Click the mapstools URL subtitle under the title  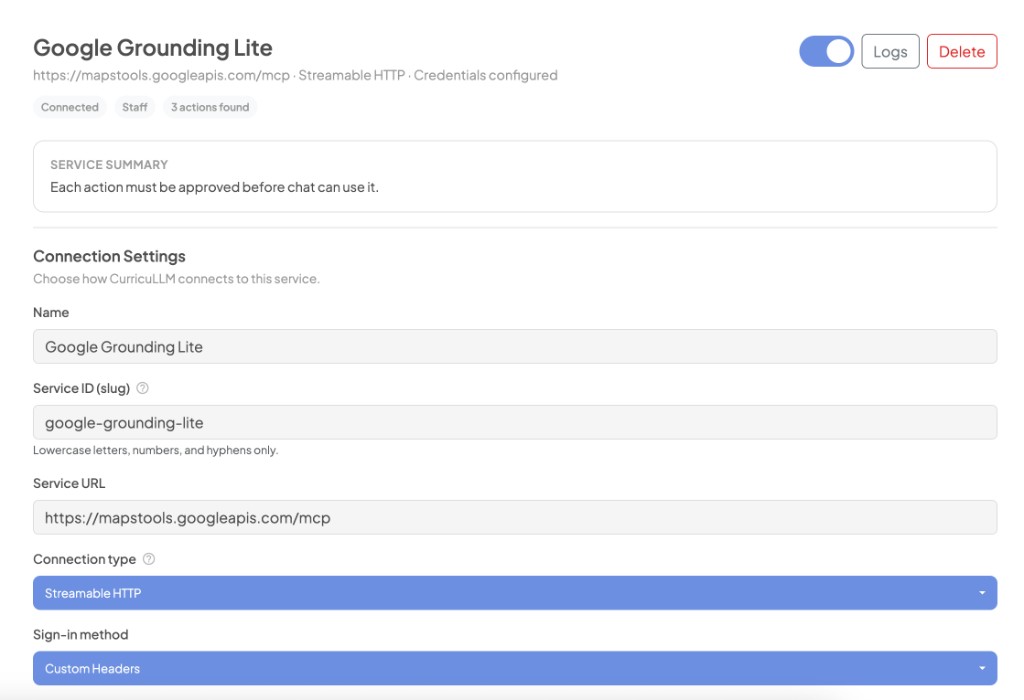pos(295,75)
